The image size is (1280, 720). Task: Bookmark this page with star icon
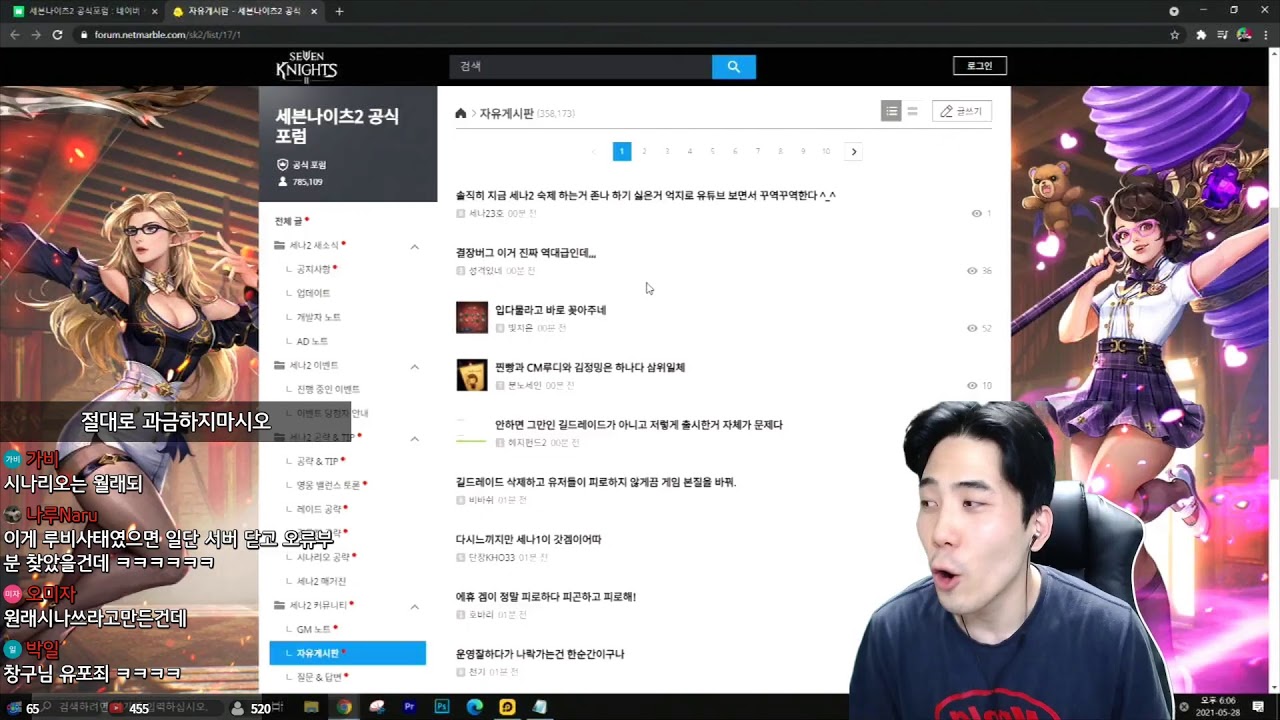1174,34
